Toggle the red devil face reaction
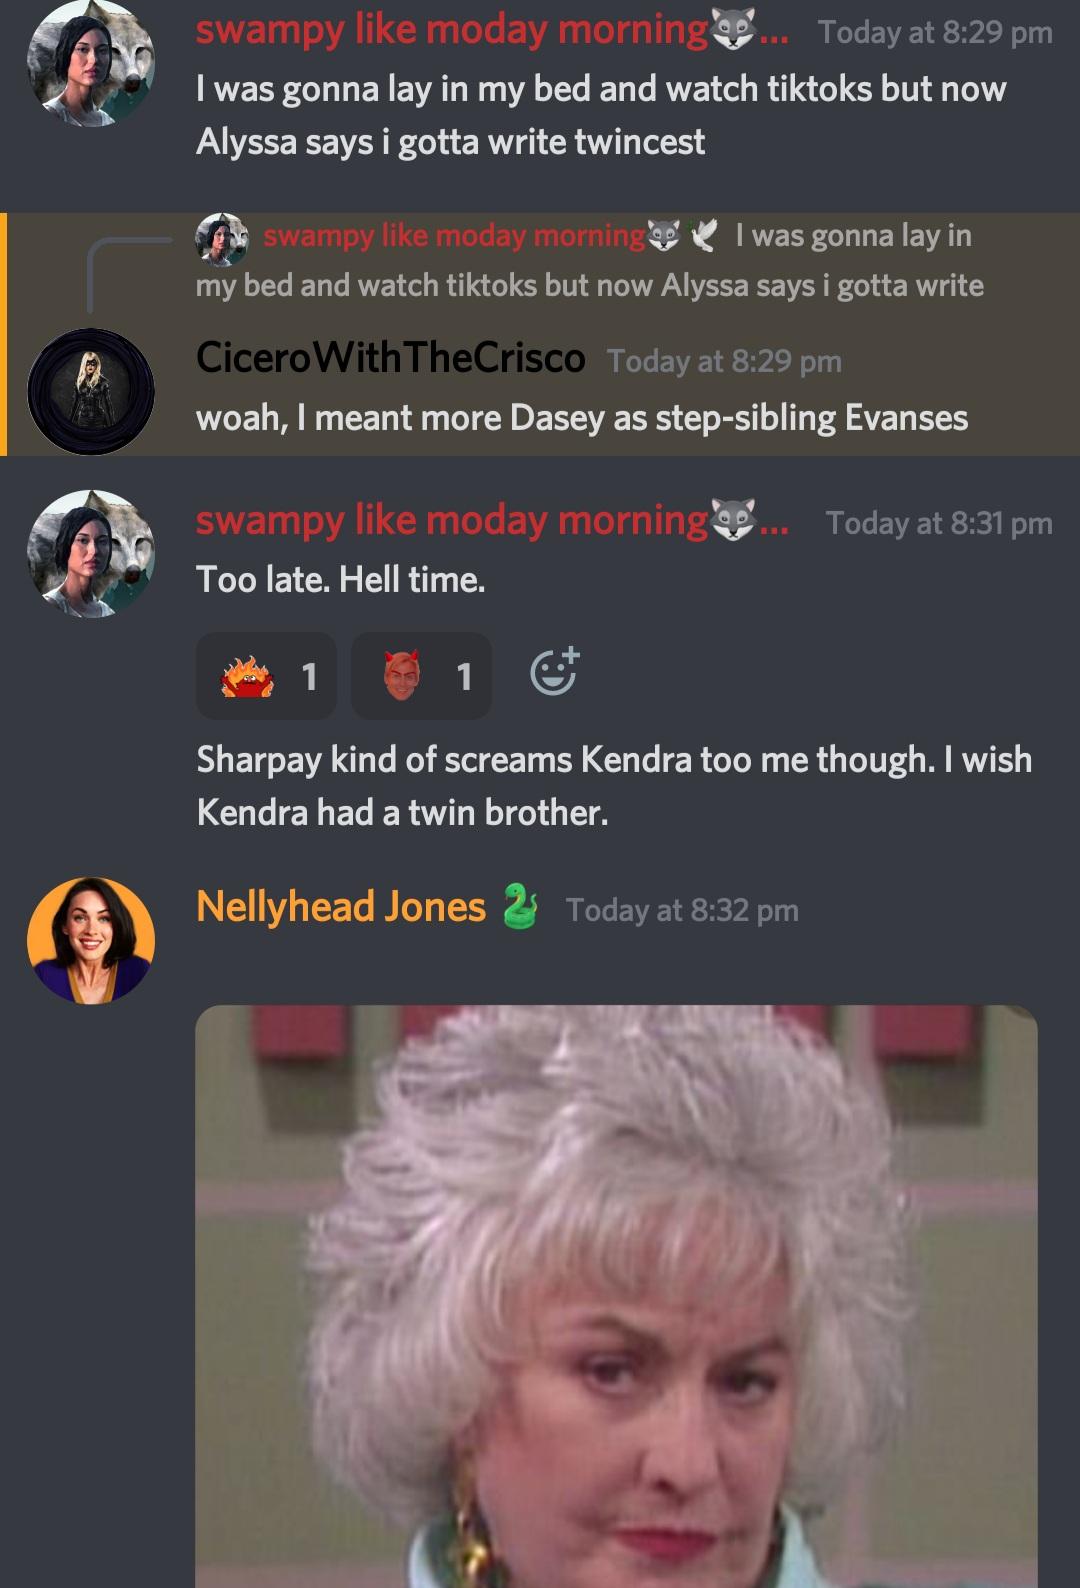Image resolution: width=1080 pixels, height=1588 pixels. (421, 676)
